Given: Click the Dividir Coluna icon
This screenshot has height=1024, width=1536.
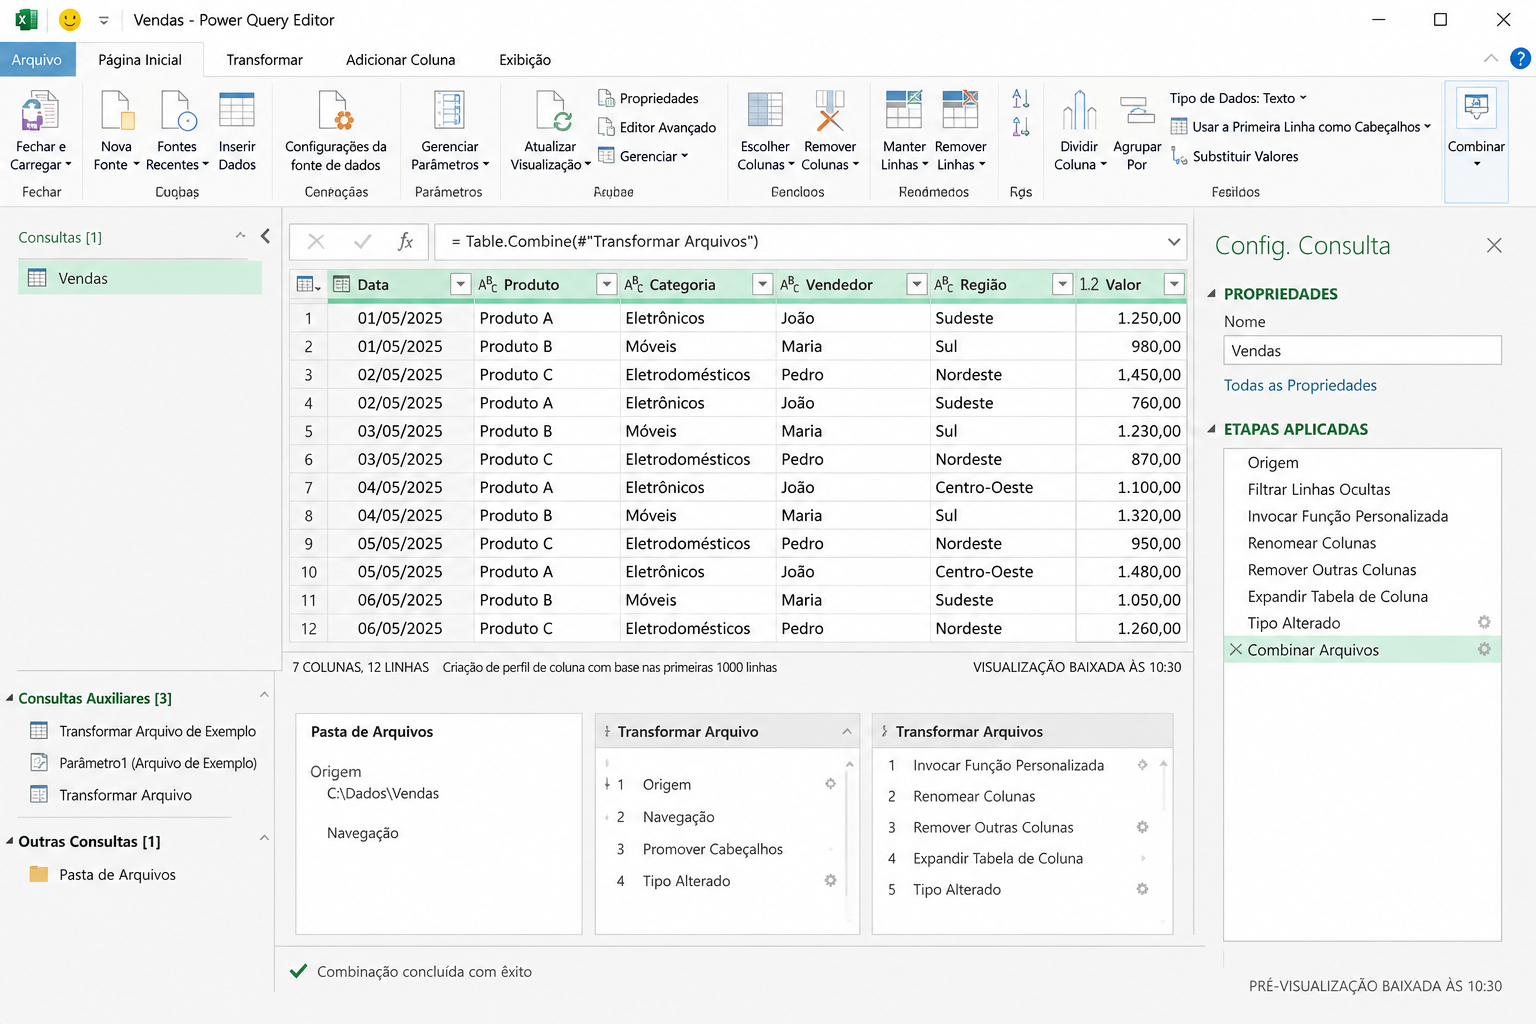Looking at the screenshot, I should click(x=1079, y=111).
